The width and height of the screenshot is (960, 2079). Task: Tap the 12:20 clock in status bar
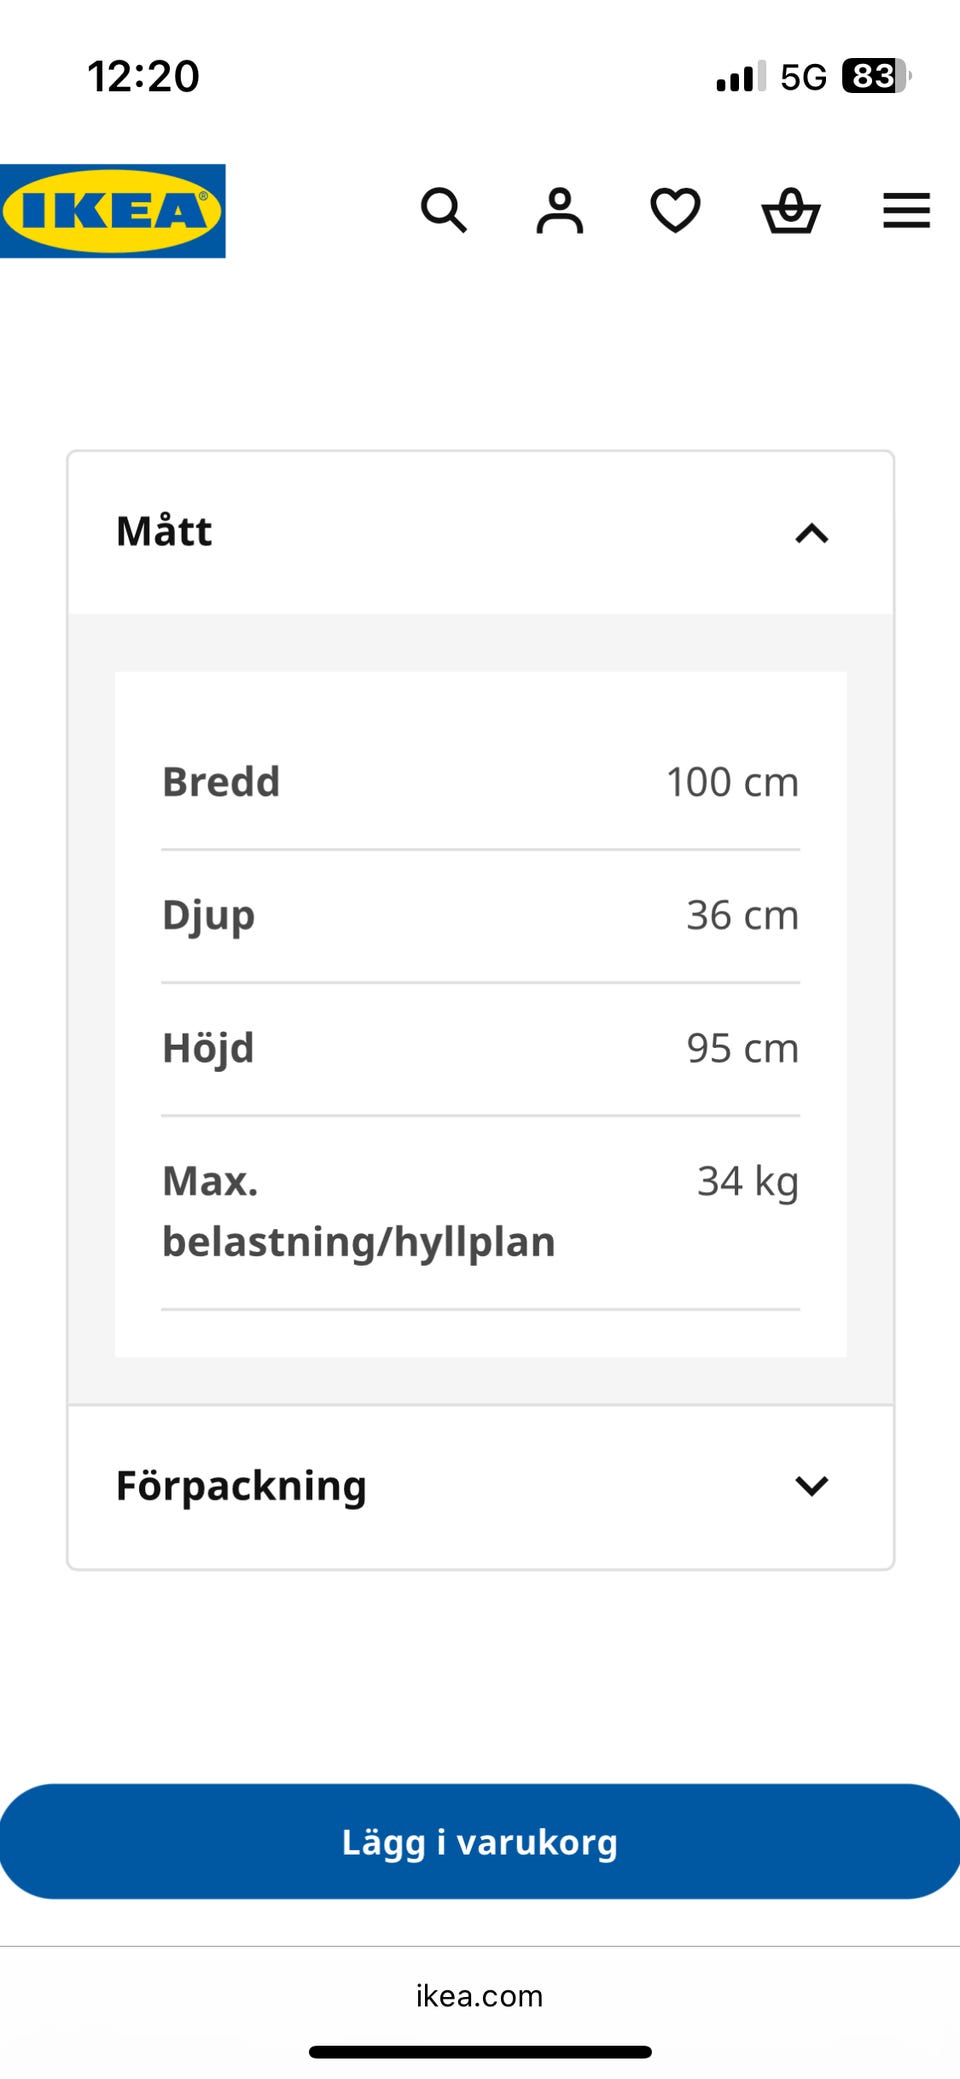(x=143, y=76)
